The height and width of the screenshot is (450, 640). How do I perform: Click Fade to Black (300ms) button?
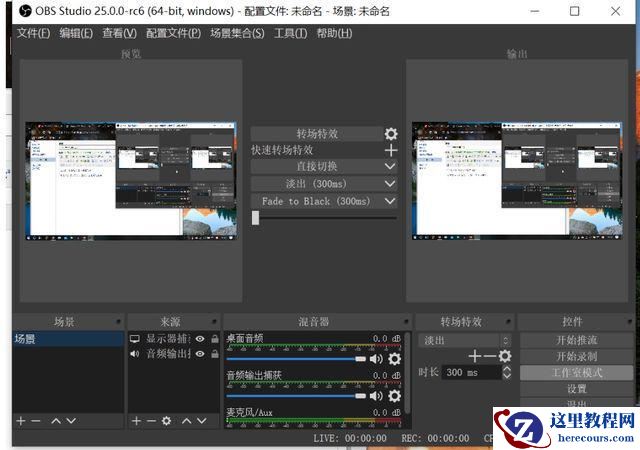pos(317,201)
